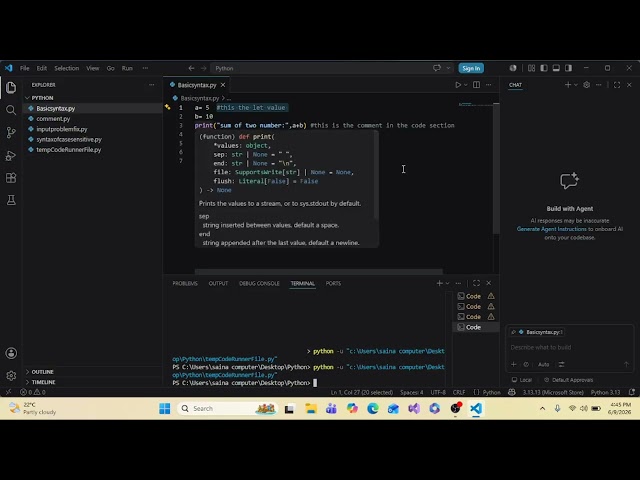
Task: Open the Accounts menu icon
Action: coord(11,353)
